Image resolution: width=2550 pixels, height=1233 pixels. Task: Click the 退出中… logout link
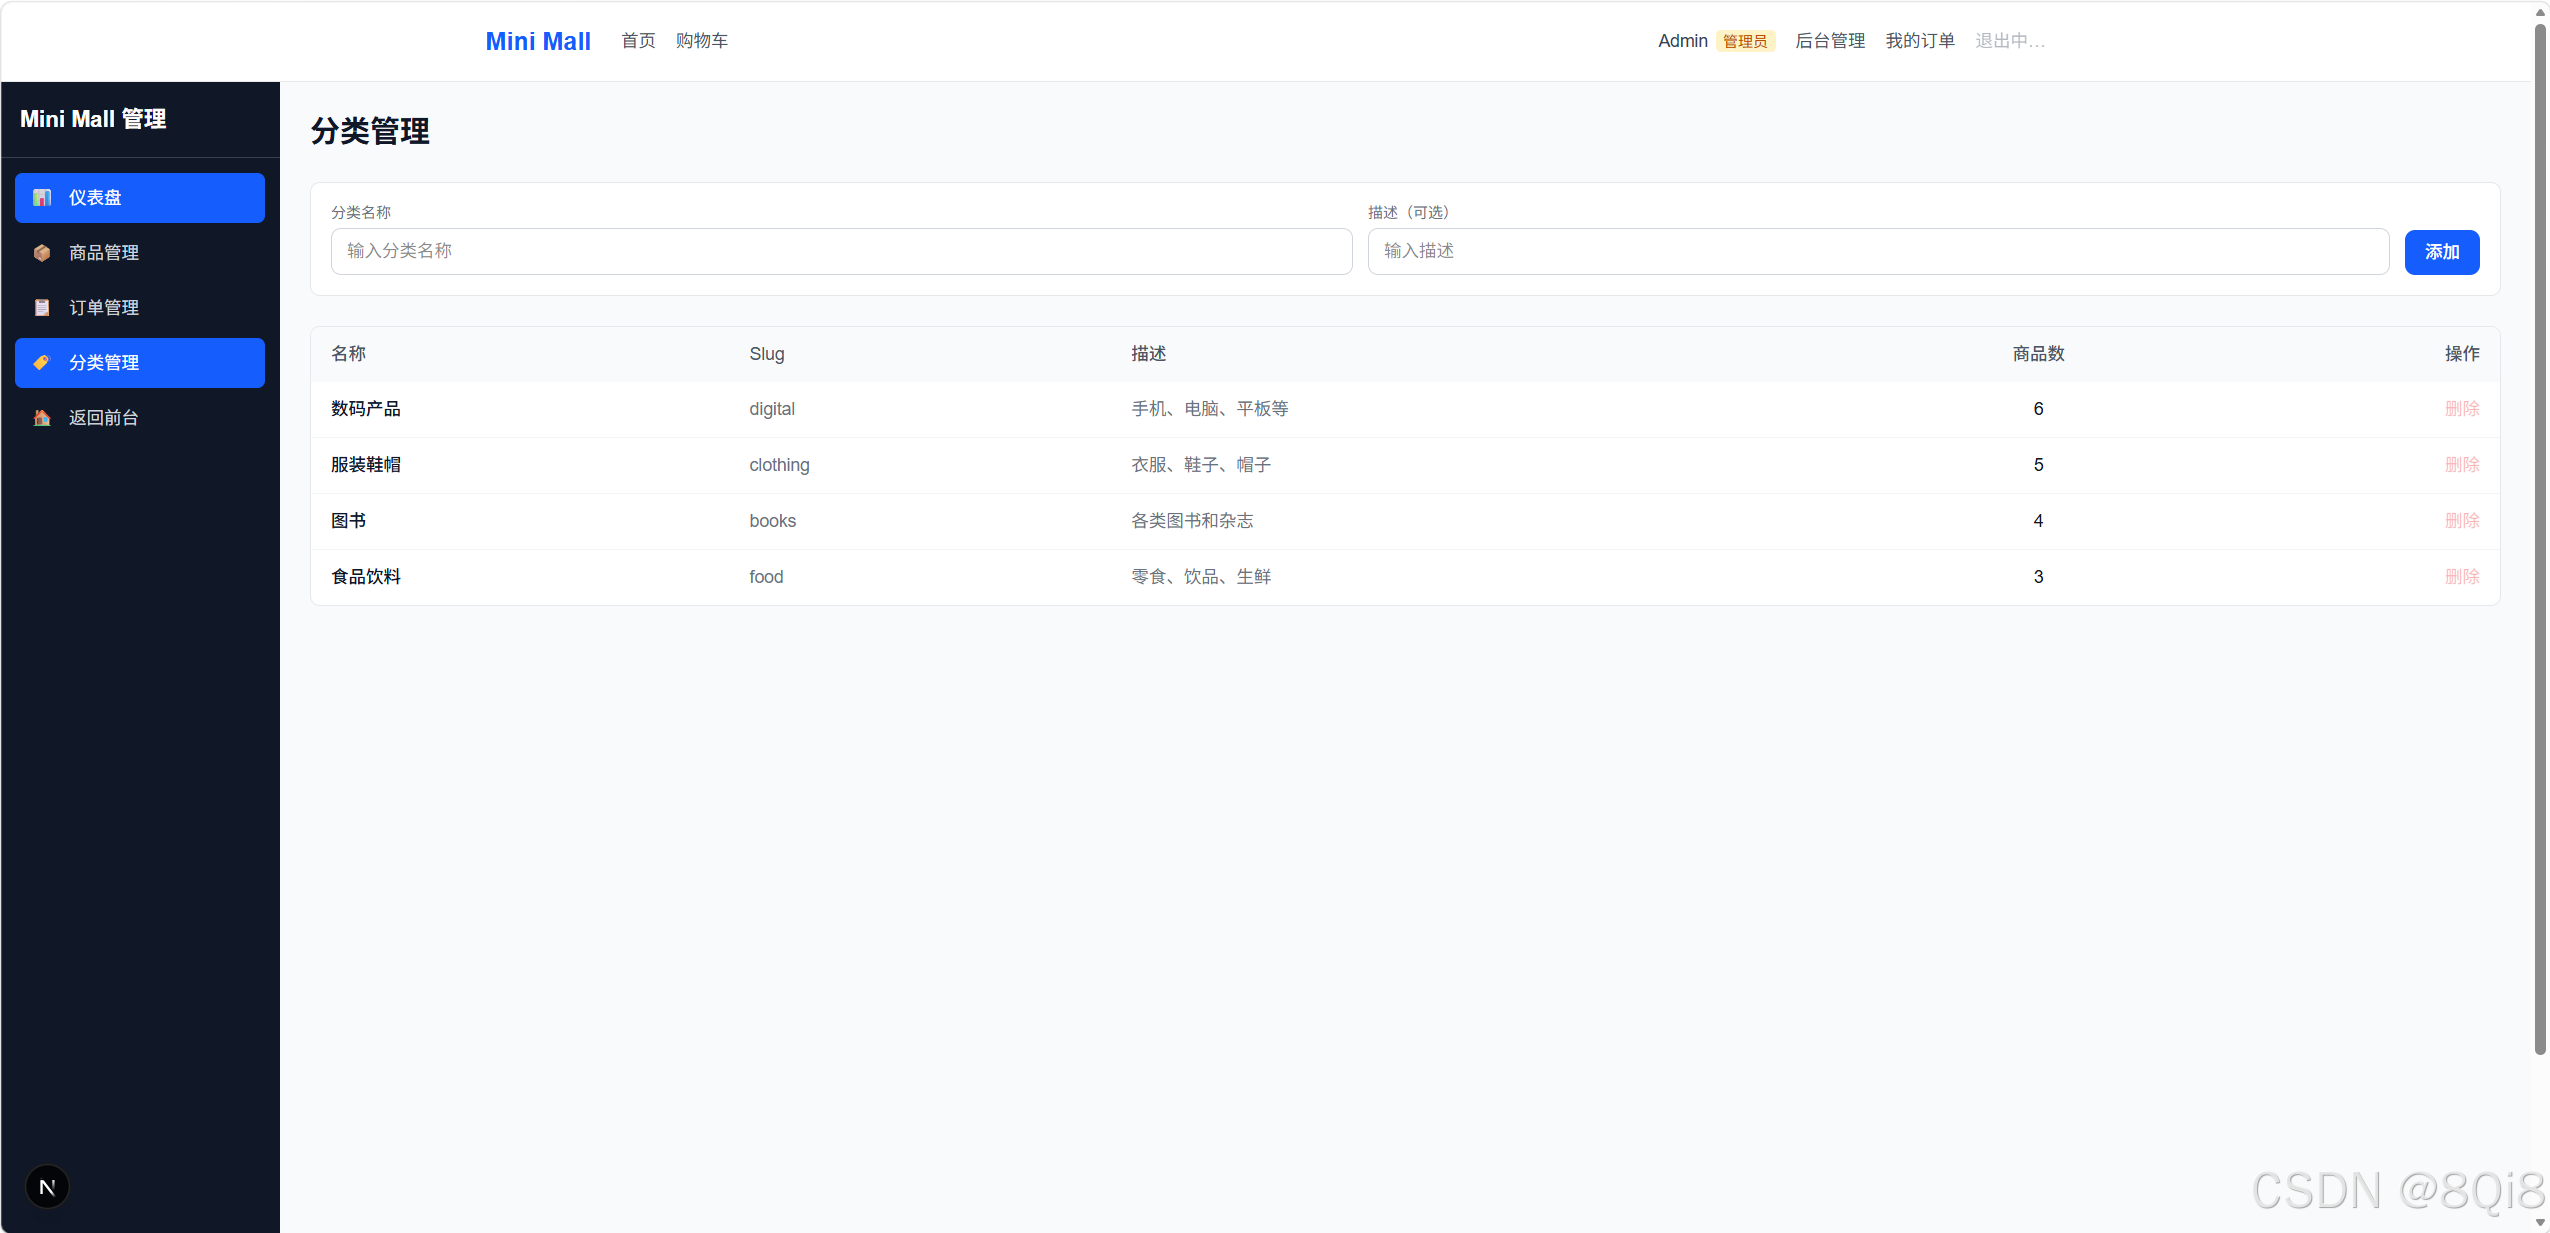coord(2010,41)
